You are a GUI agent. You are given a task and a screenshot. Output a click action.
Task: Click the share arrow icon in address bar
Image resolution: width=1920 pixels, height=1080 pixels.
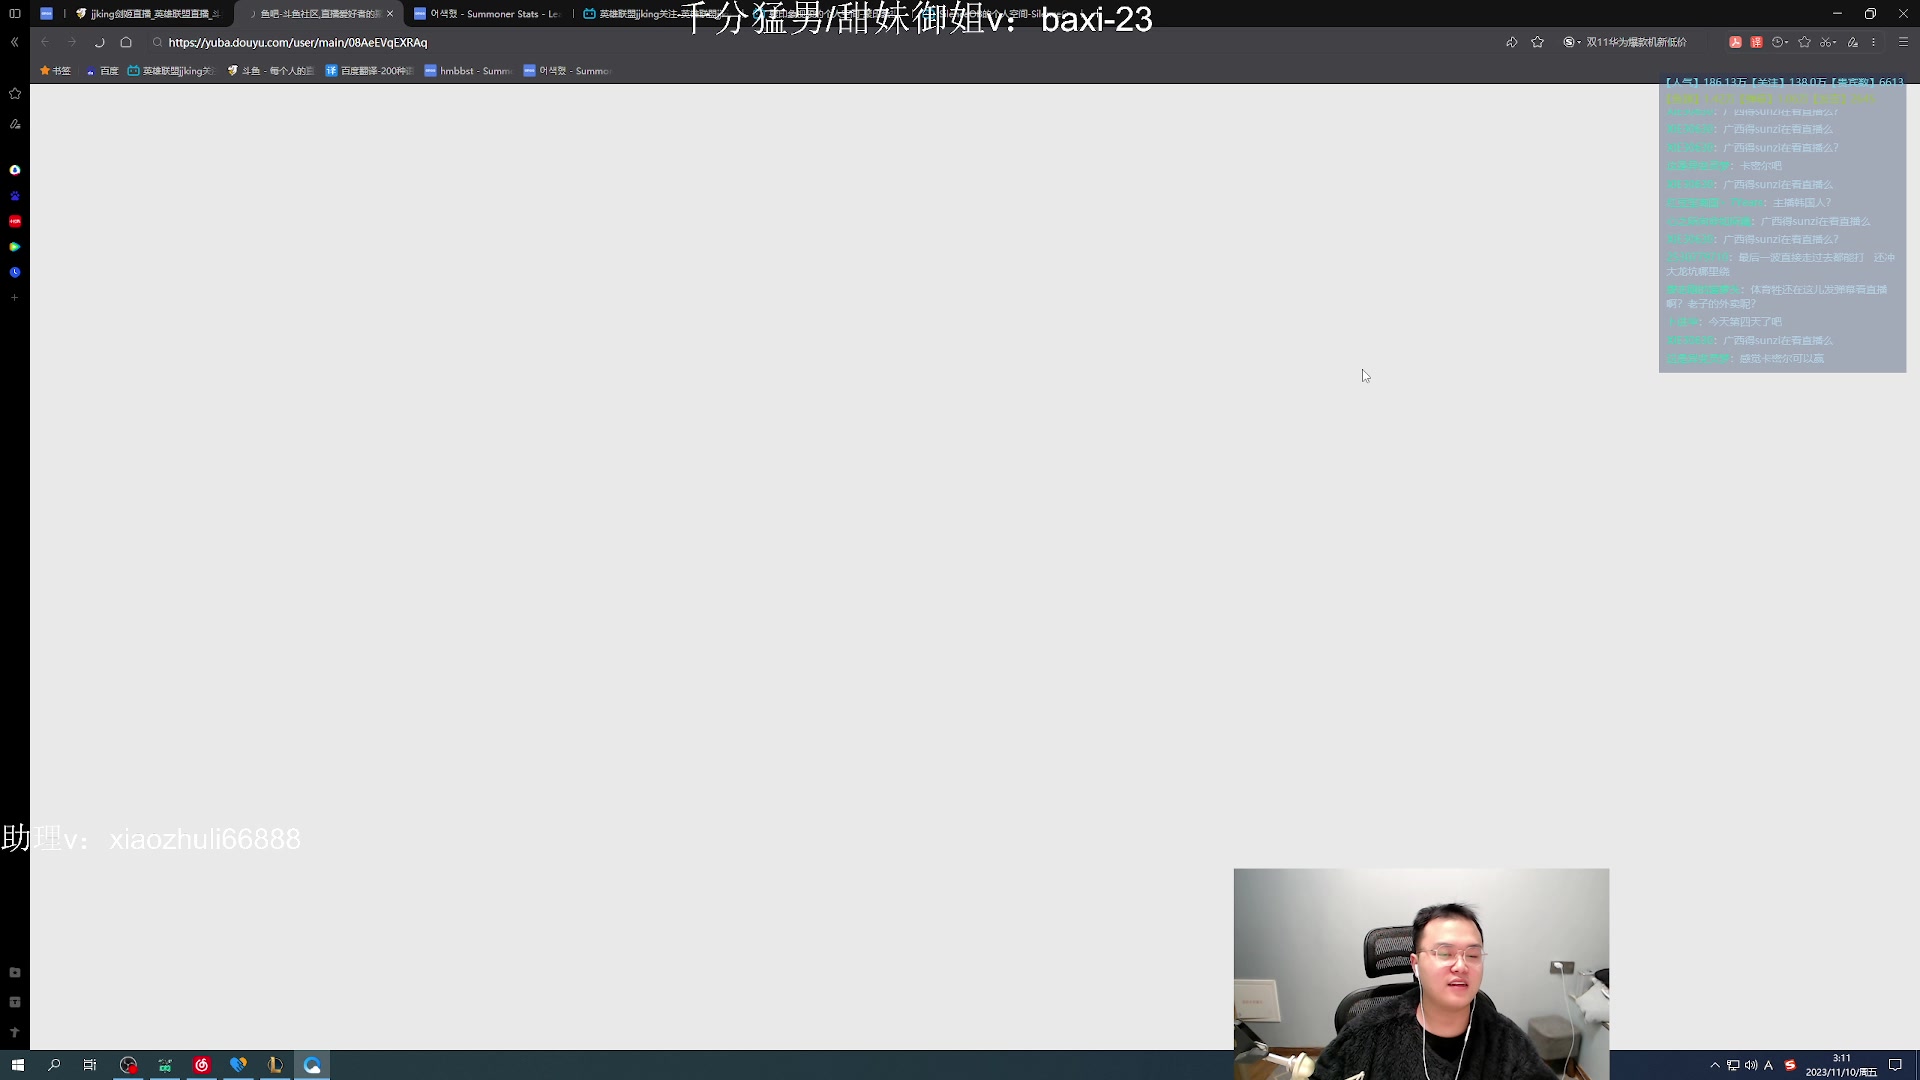pyautogui.click(x=1511, y=42)
